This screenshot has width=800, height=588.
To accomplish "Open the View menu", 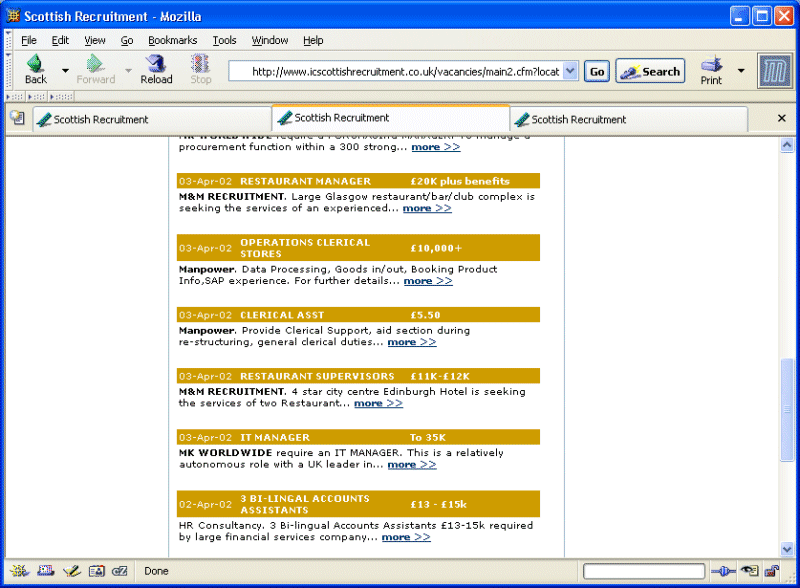I will (x=95, y=40).
